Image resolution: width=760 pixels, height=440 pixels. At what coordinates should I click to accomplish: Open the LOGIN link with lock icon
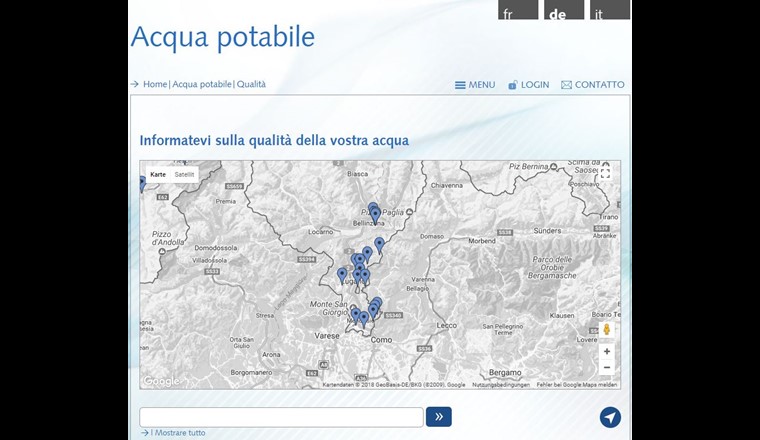(x=528, y=85)
